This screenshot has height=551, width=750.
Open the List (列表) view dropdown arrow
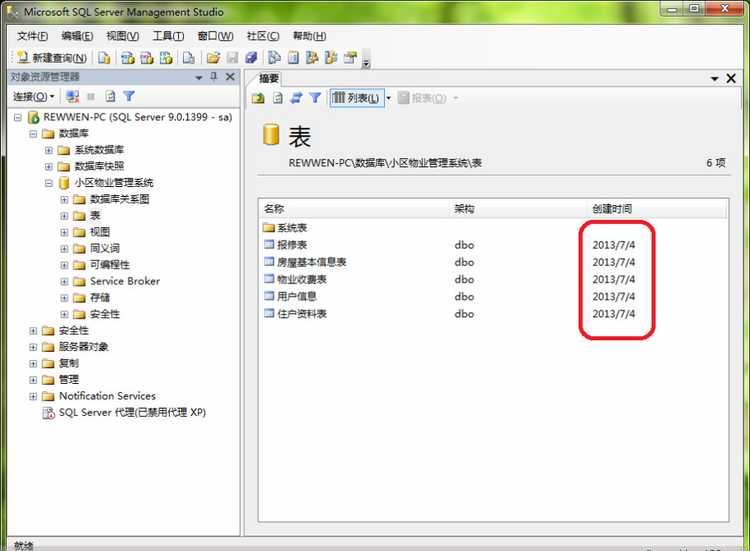[x=388, y=99]
